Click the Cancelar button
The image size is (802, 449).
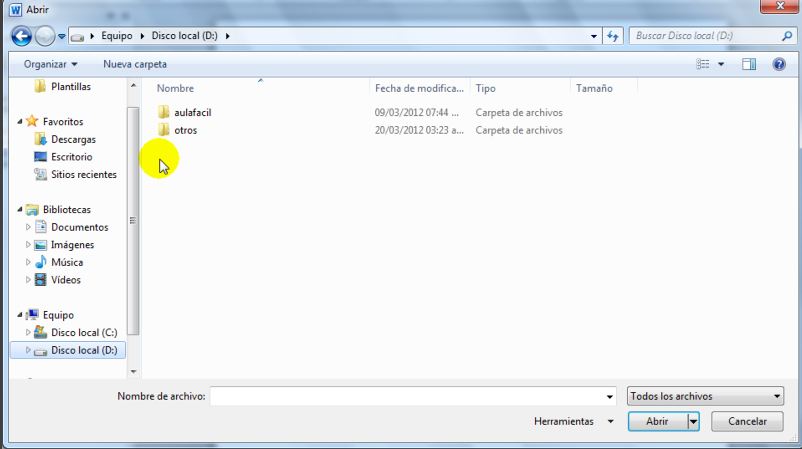tap(747, 421)
